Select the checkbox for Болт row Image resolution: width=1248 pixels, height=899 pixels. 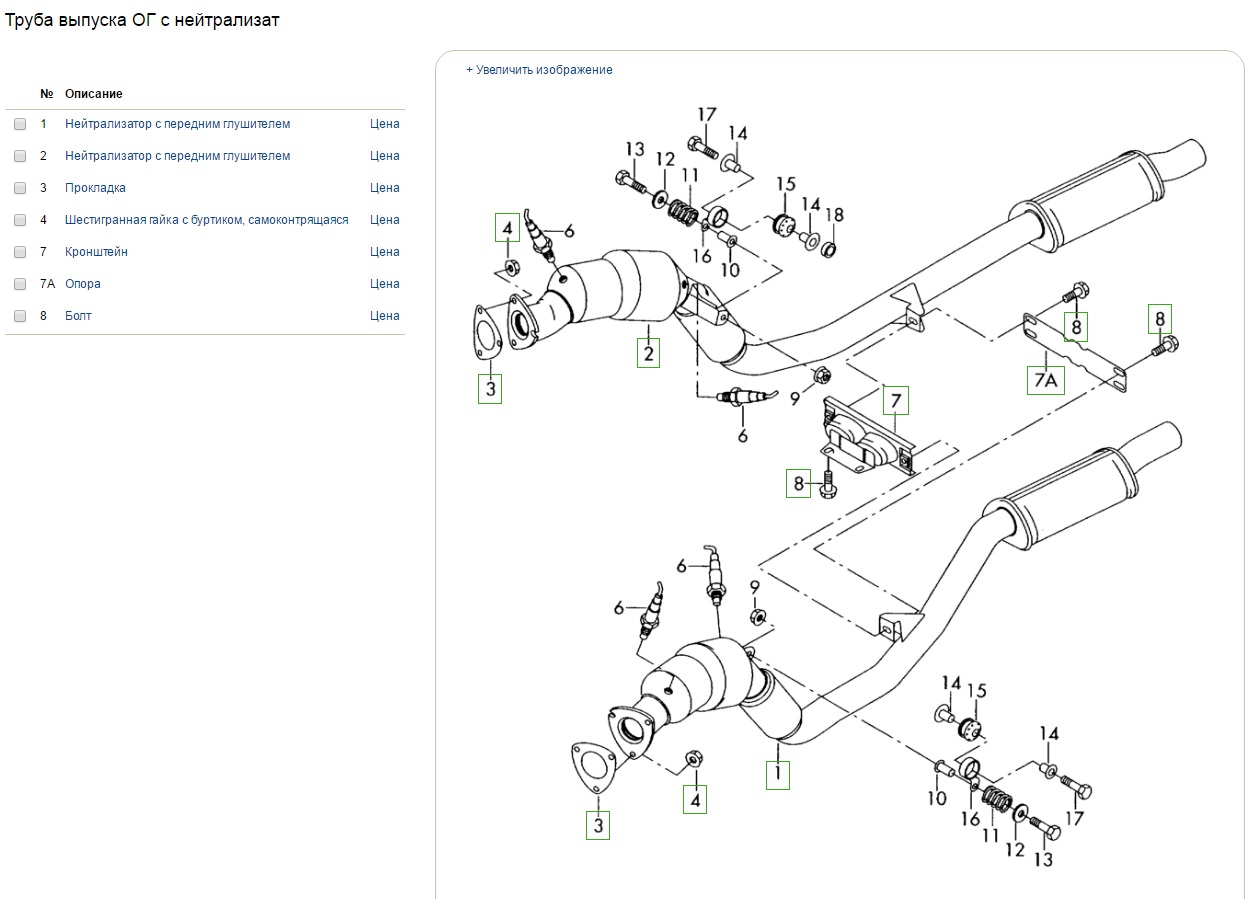20,316
